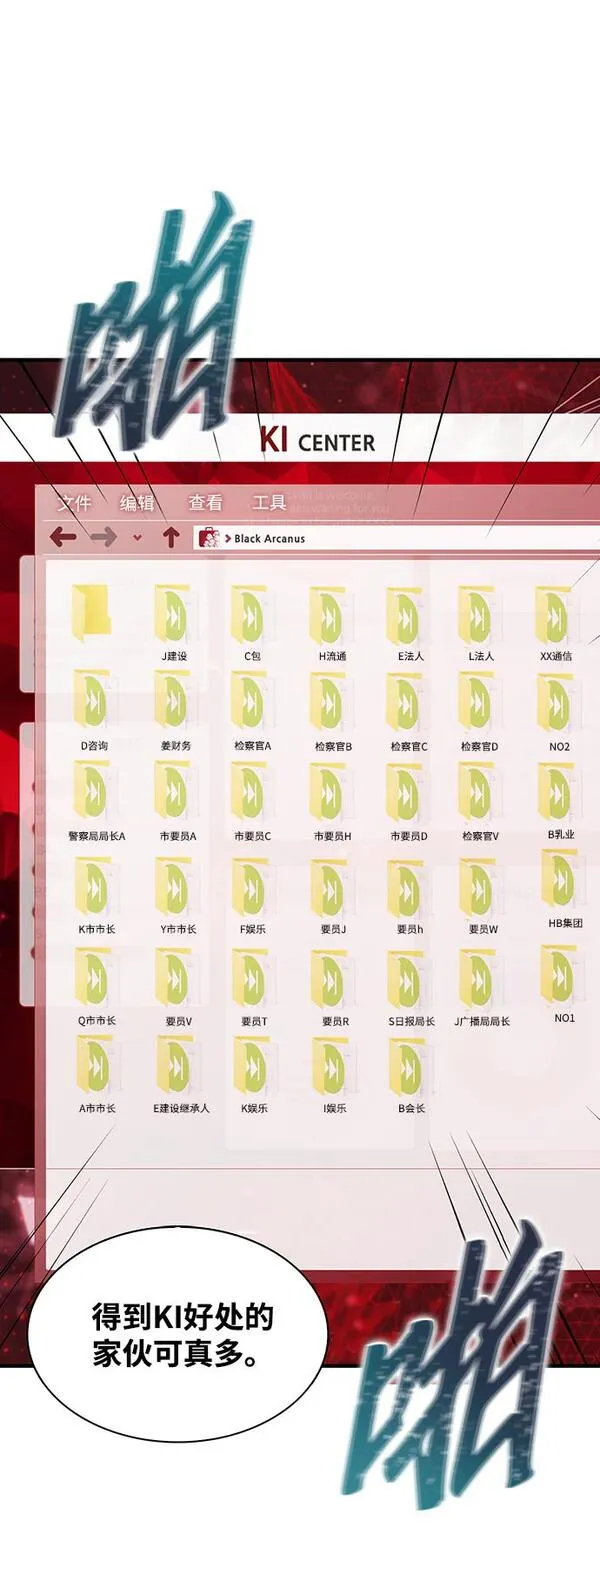Select the XX通信 folder
Viewport: 600px width, 1574px height.
pos(555,620)
